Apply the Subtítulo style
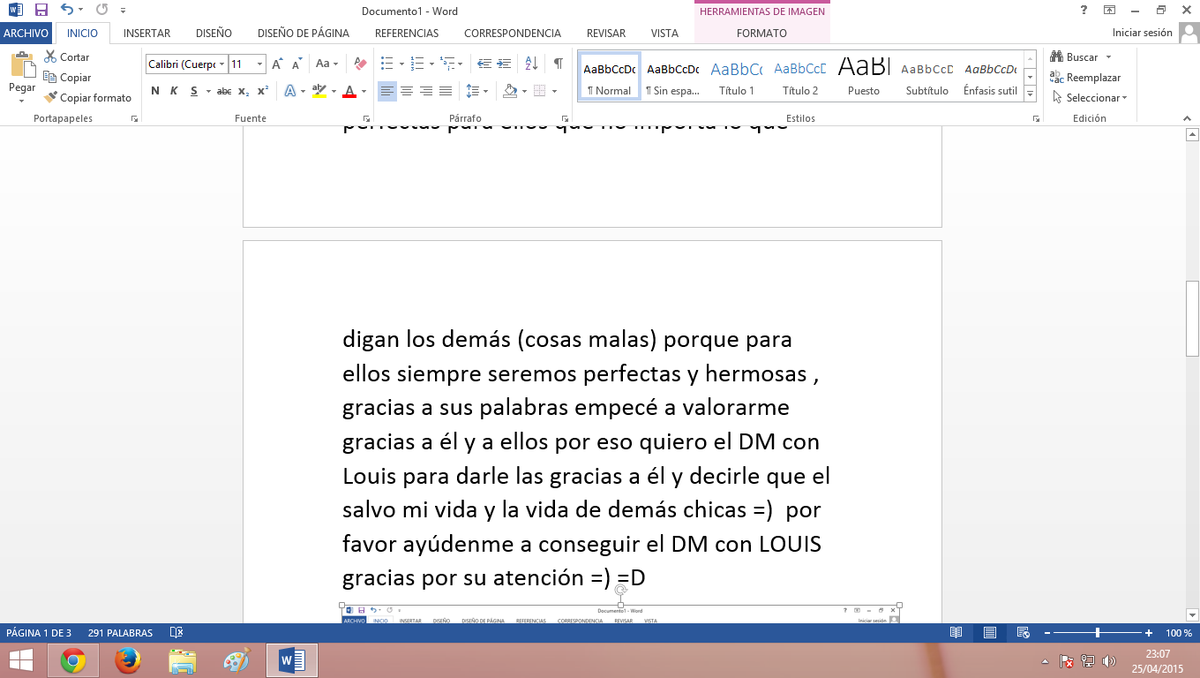The image size is (1200, 678). tap(927, 77)
